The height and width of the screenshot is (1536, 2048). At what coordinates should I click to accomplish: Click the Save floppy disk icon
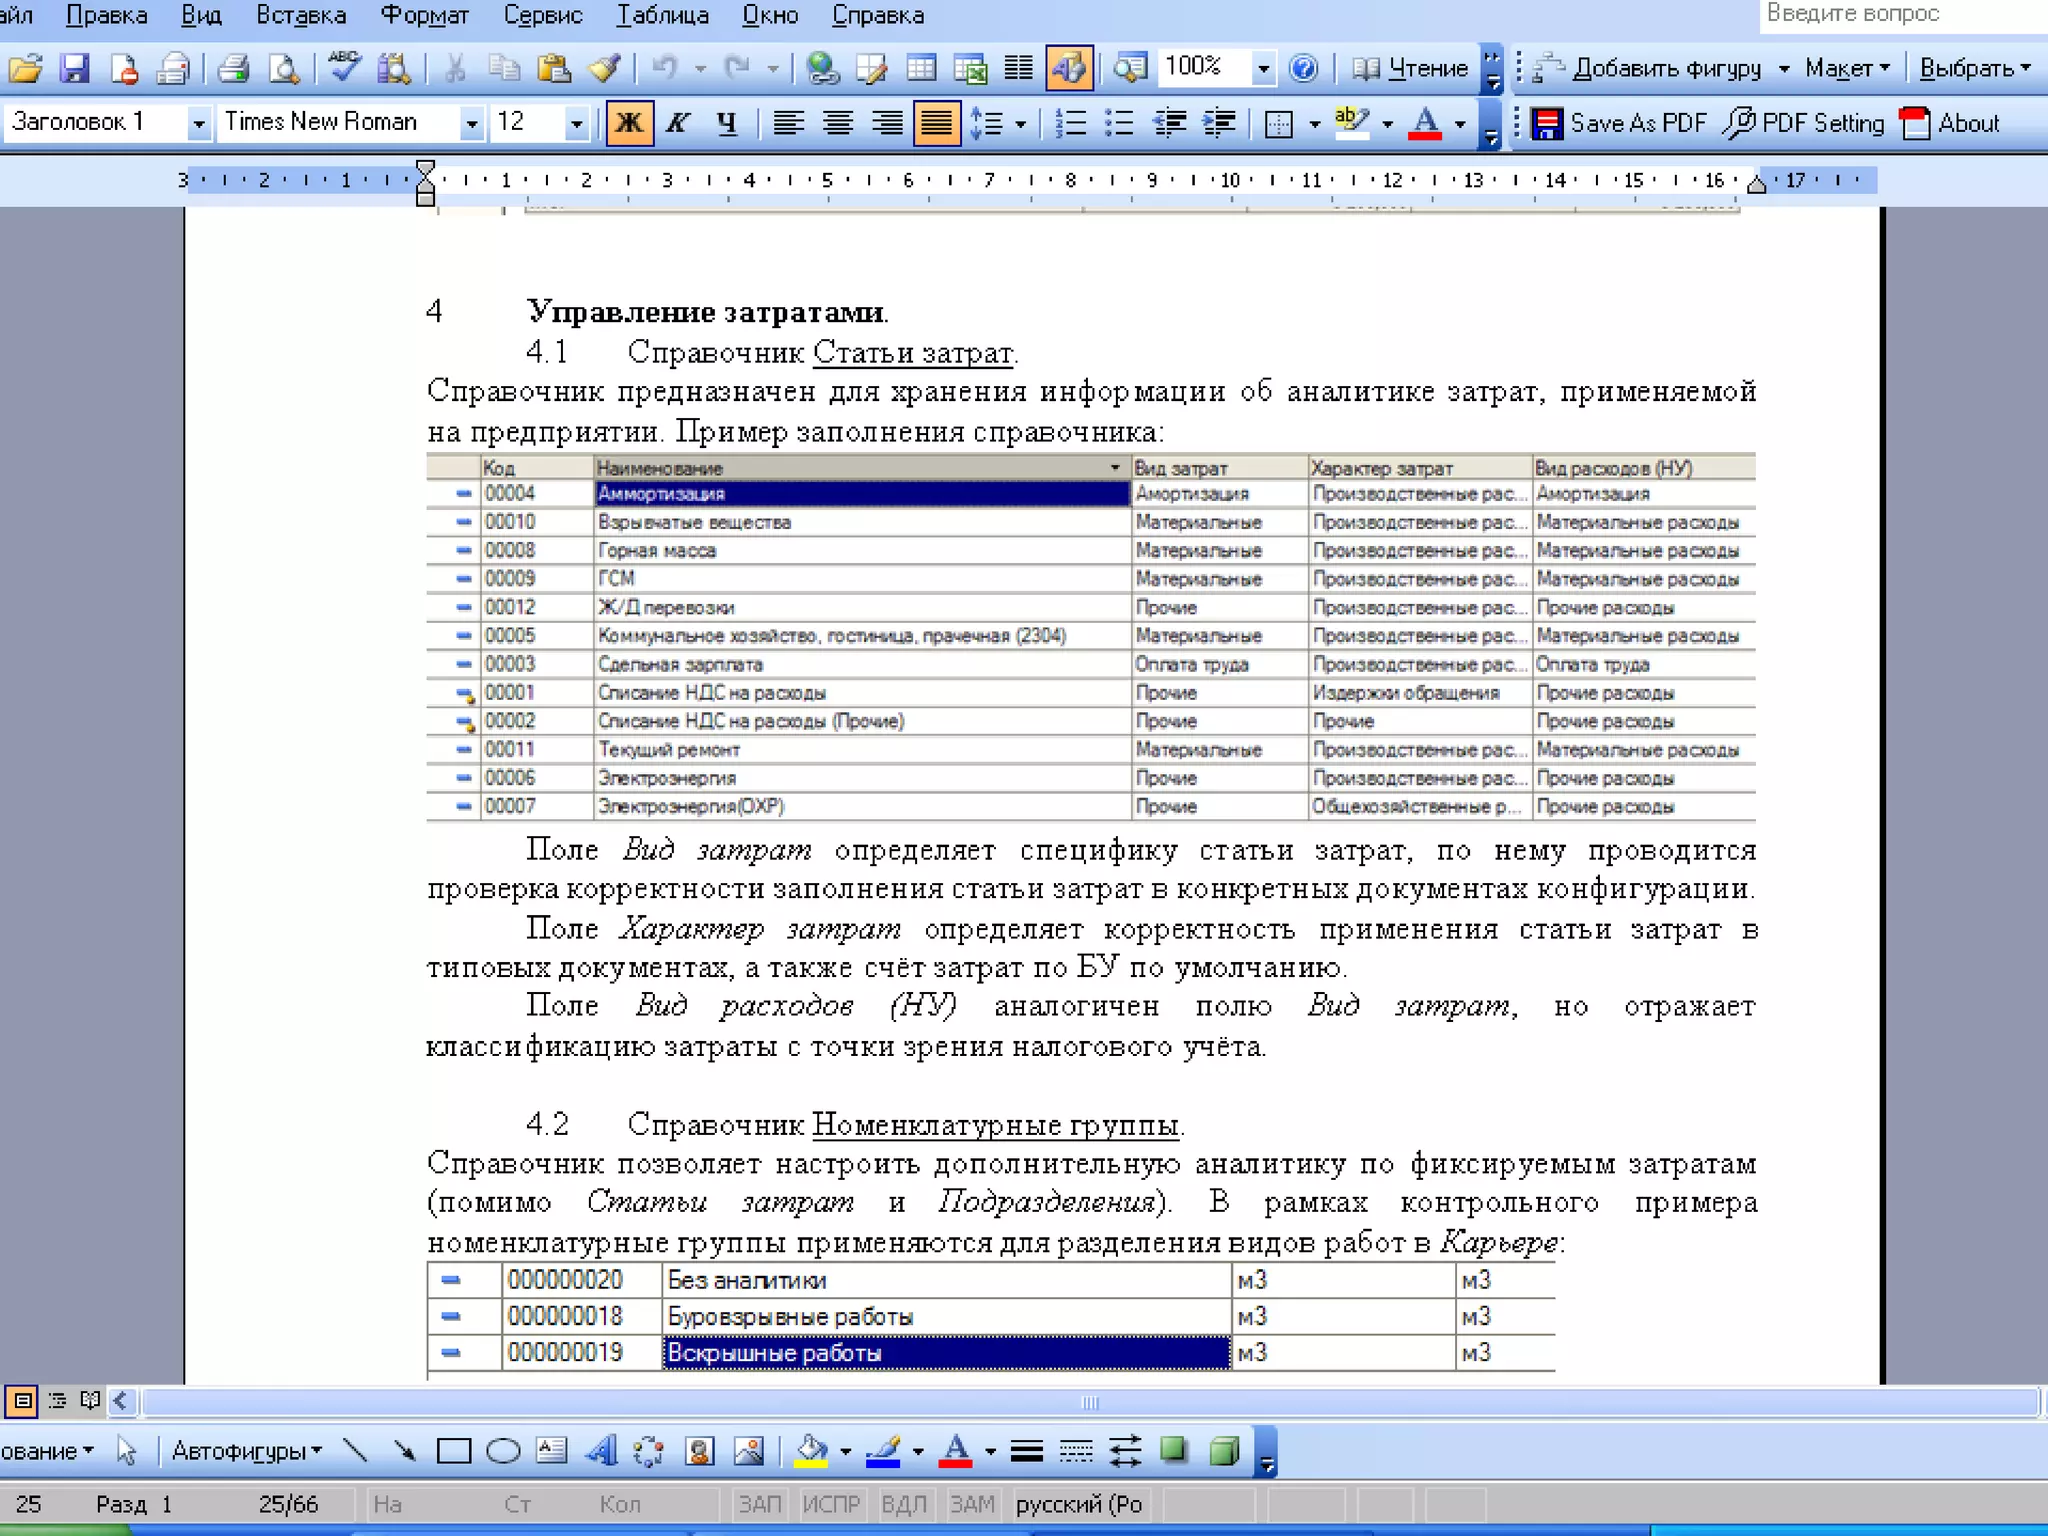(74, 68)
